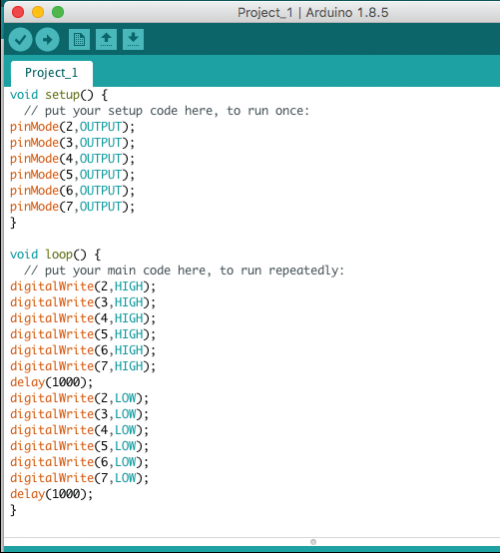Click the yellow minimize window button
This screenshot has height=553, width=500.
38,12
